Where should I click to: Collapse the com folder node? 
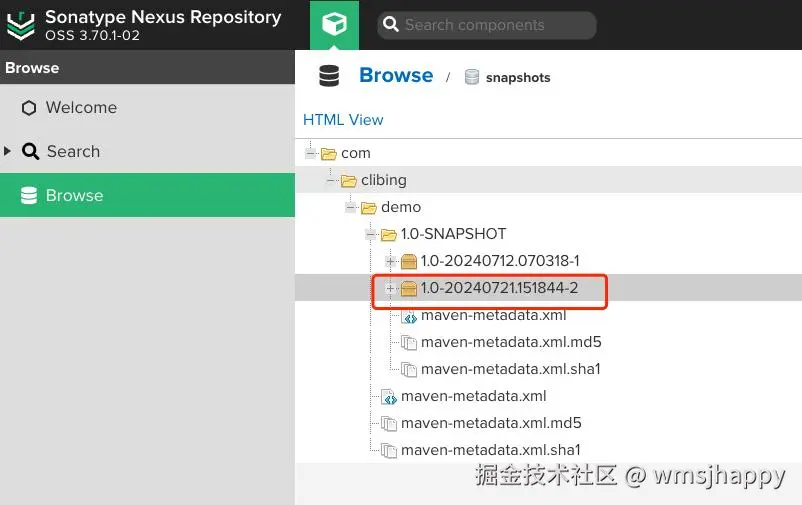[310, 153]
